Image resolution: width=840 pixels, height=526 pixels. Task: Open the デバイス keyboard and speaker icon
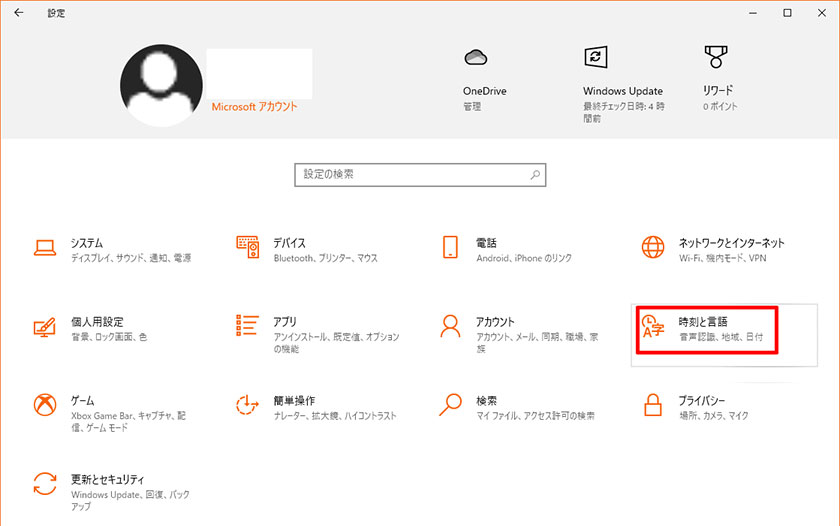[248, 247]
